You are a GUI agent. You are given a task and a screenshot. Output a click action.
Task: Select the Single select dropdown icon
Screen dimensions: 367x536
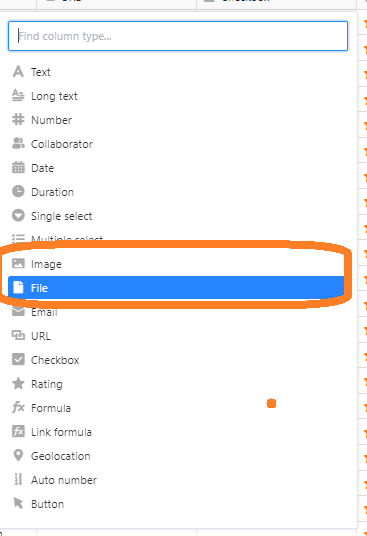(x=18, y=215)
